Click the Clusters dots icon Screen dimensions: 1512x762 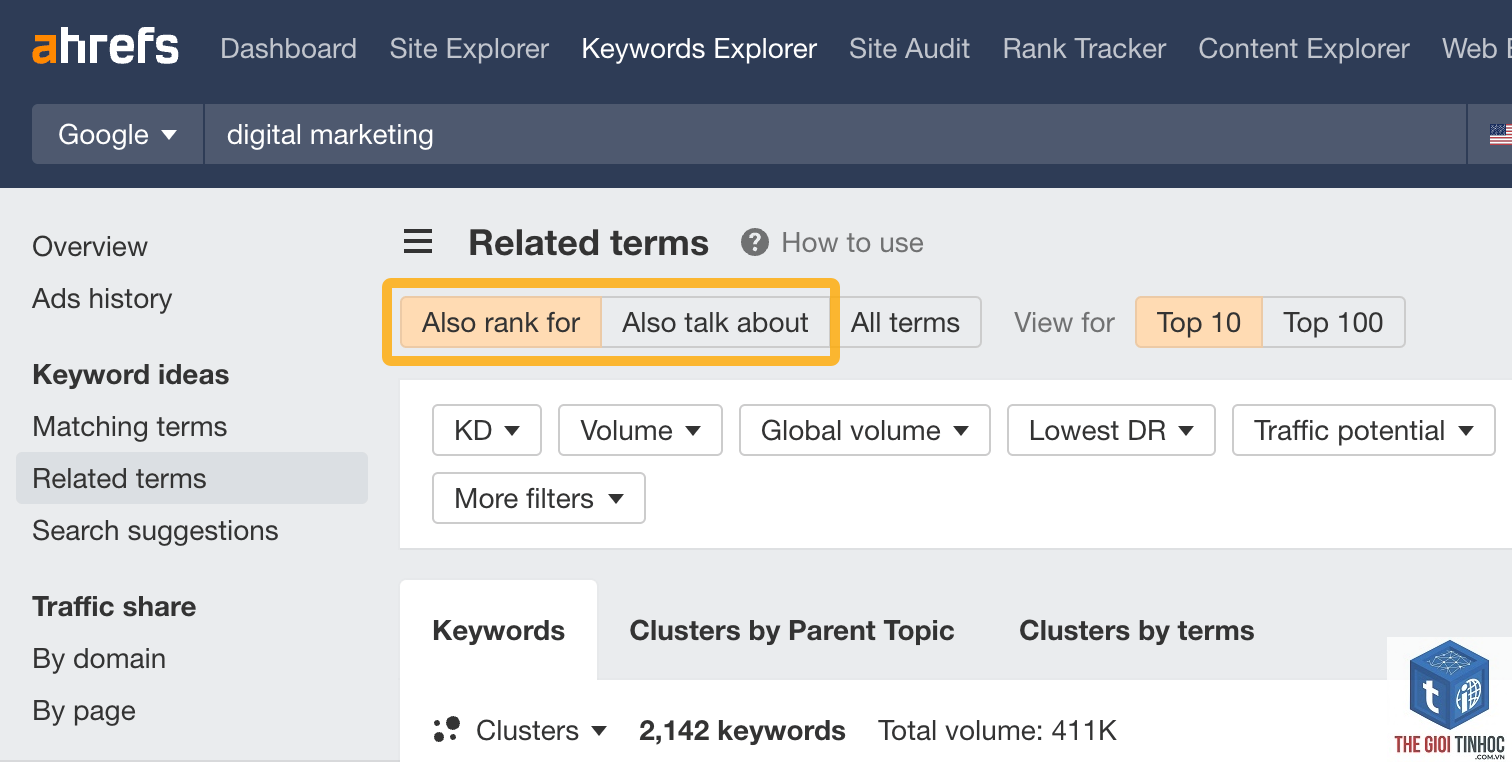click(446, 730)
